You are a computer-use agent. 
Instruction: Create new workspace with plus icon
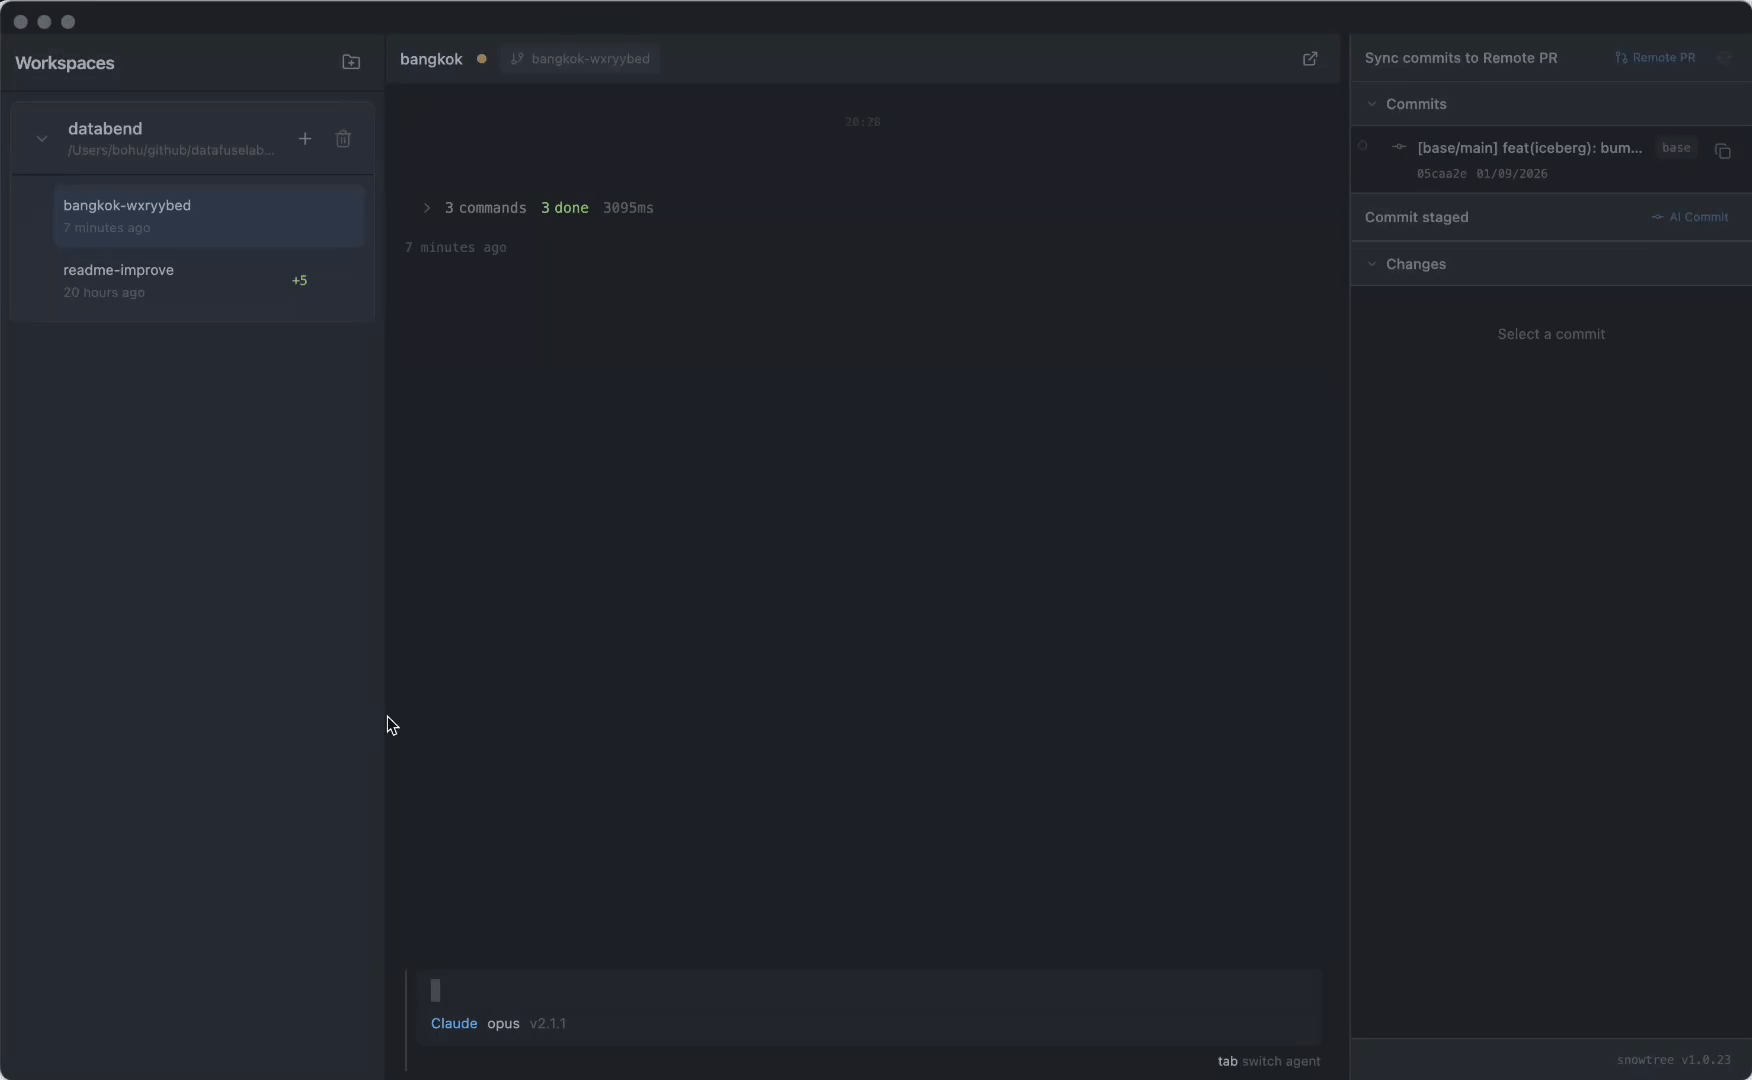point(305,139)
